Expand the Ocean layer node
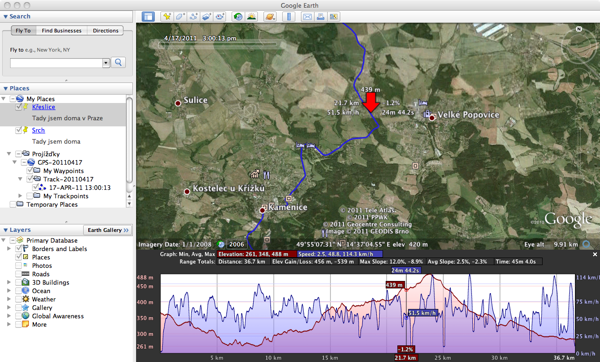Image resolution: width=600 pixels, height=362 pixels. (x=9, y=291)
